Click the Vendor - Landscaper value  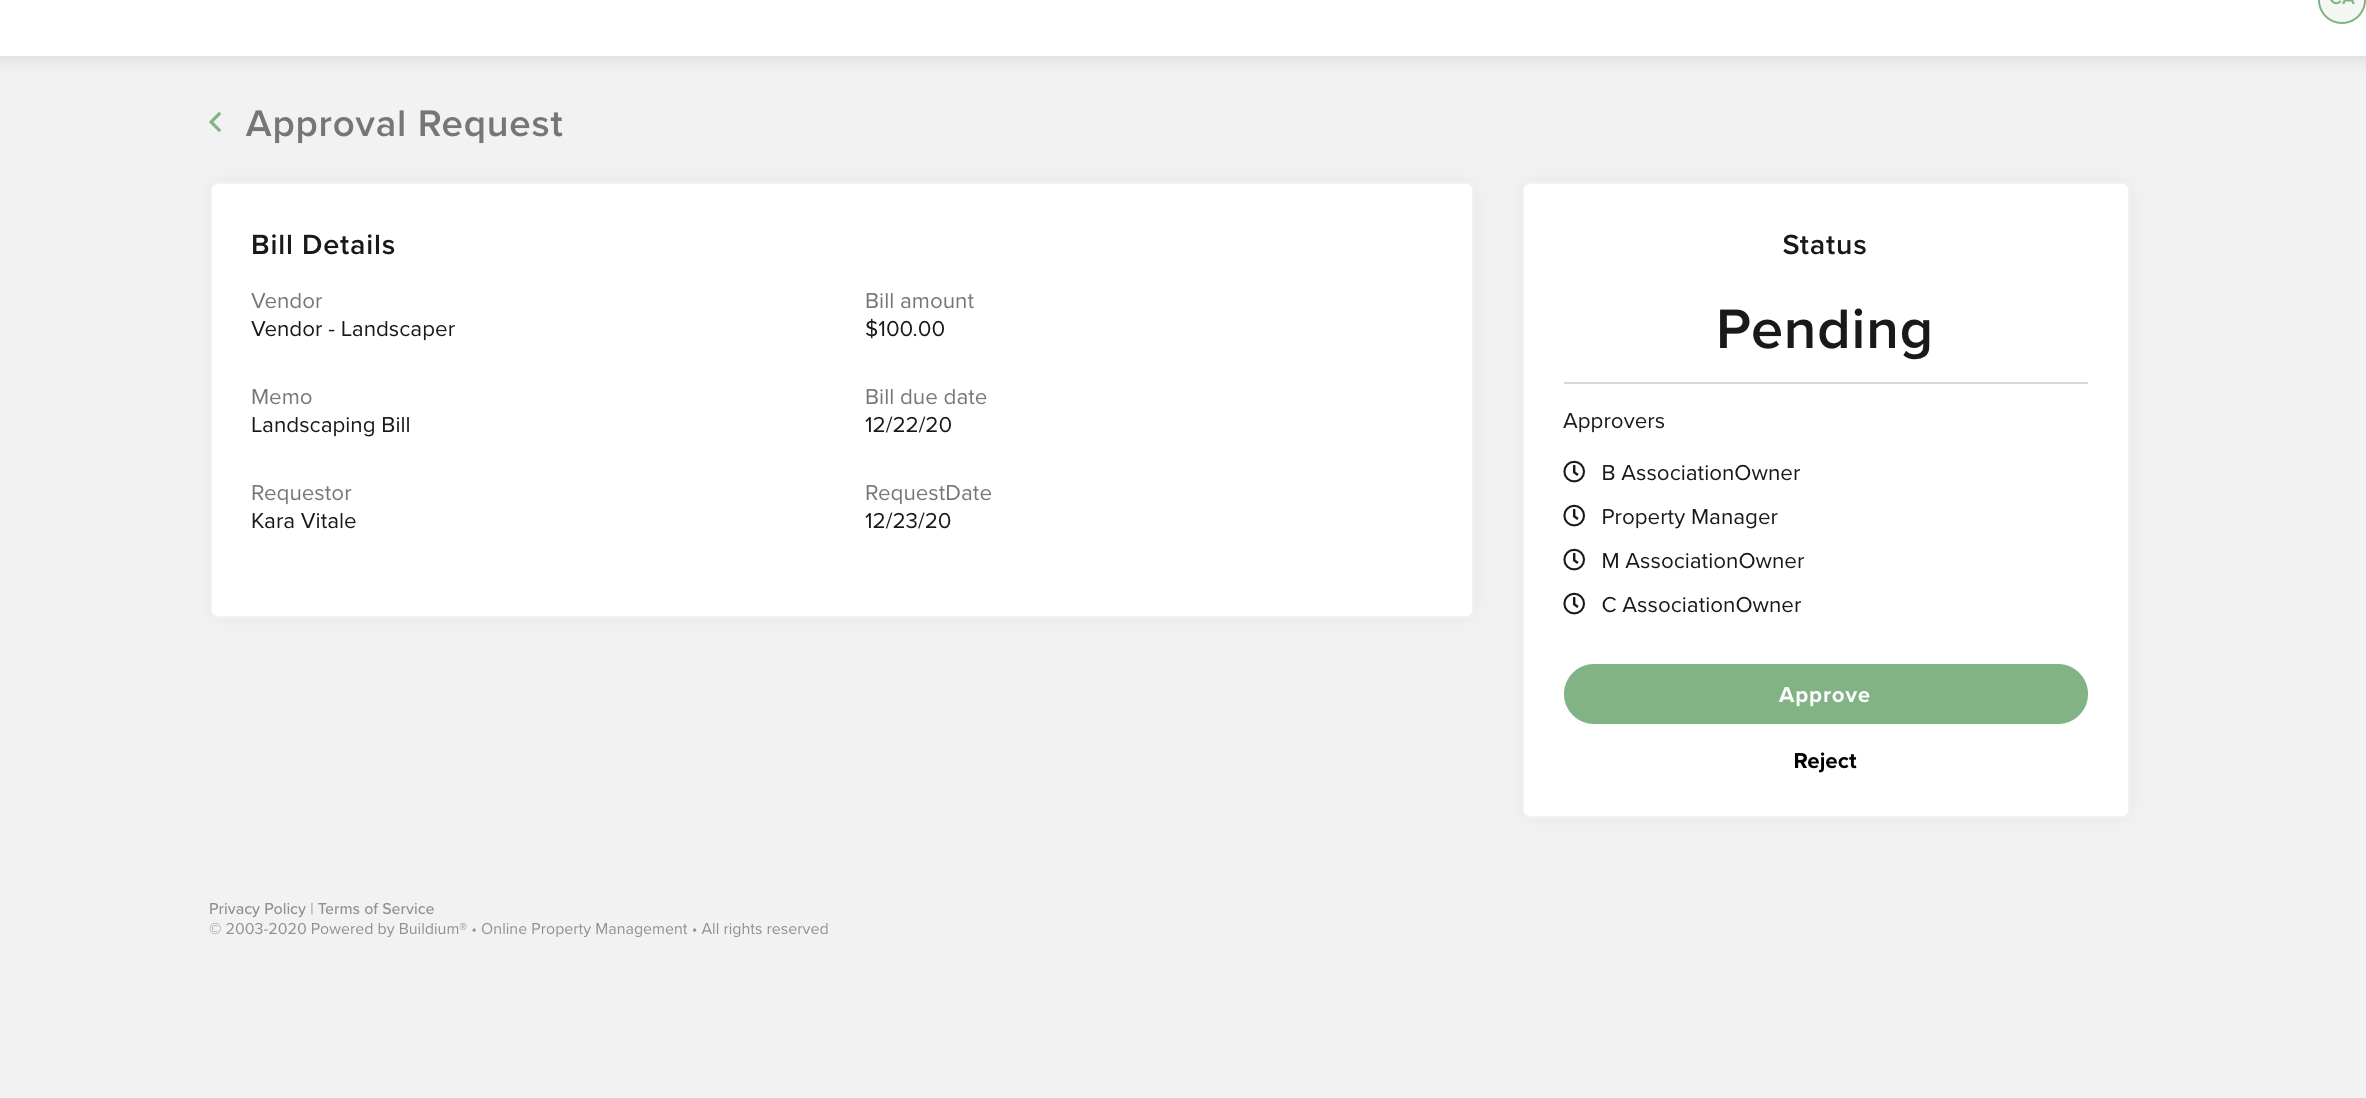353,329
